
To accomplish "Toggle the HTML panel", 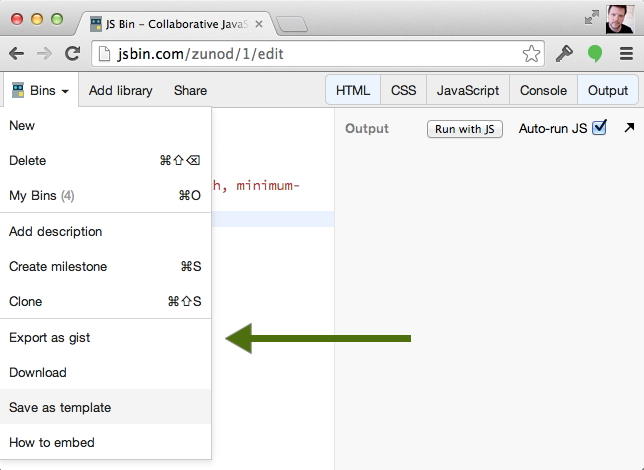I will point(352,90).
